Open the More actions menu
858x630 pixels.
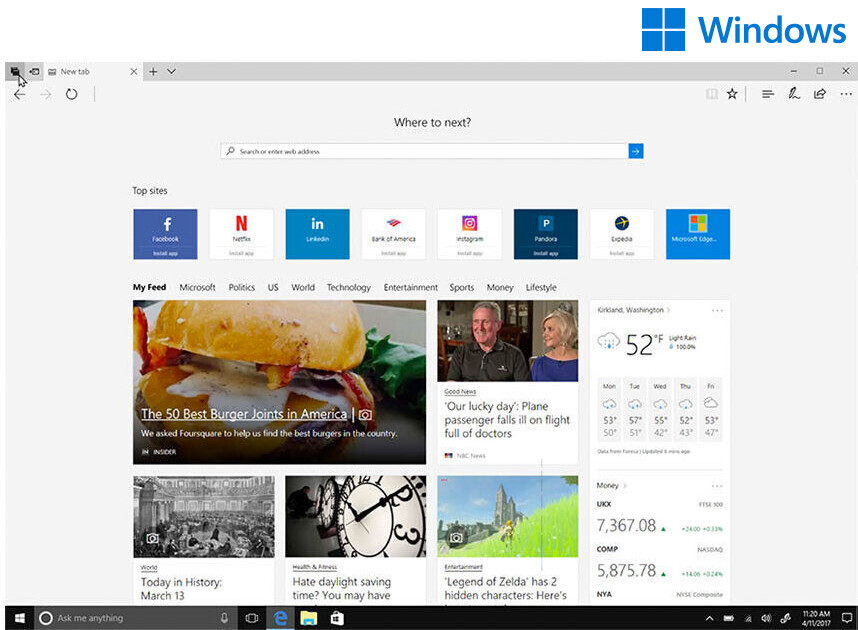coord(846,94)
